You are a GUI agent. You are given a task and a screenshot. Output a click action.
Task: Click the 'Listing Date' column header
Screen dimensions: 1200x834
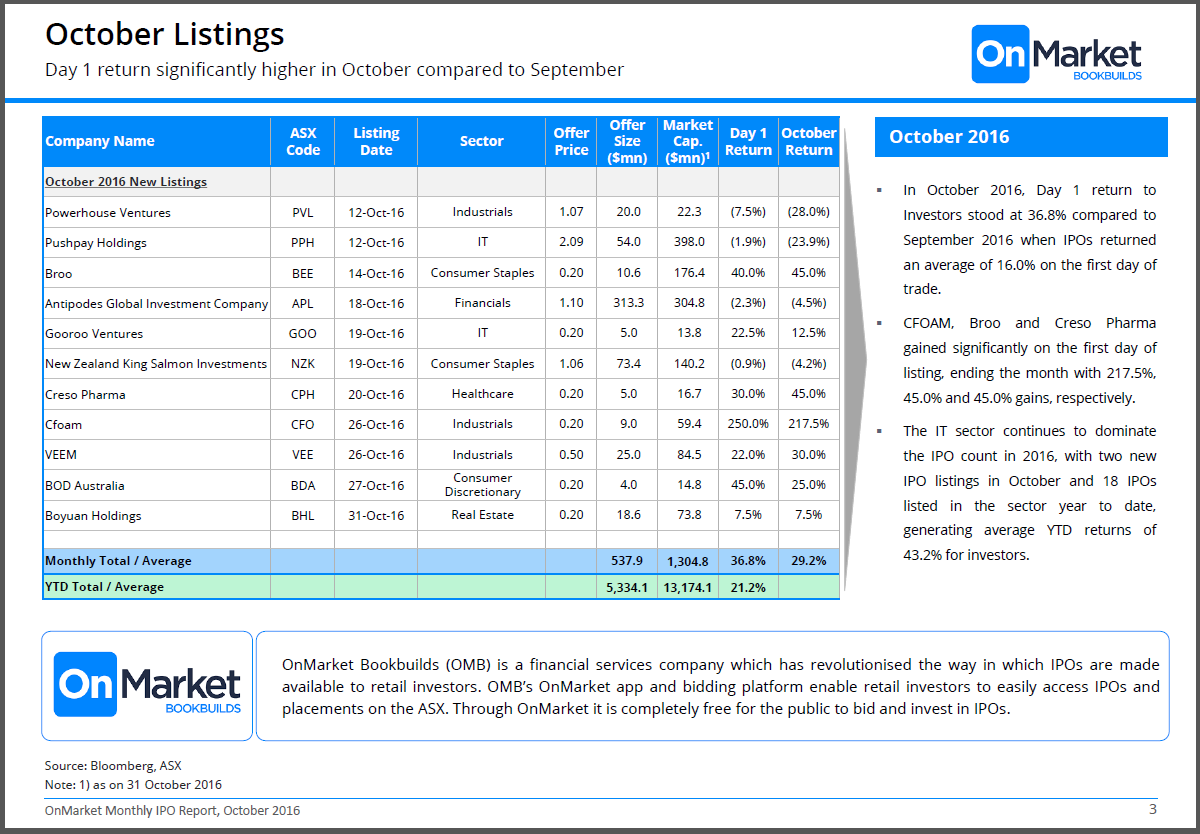point(376,141)
